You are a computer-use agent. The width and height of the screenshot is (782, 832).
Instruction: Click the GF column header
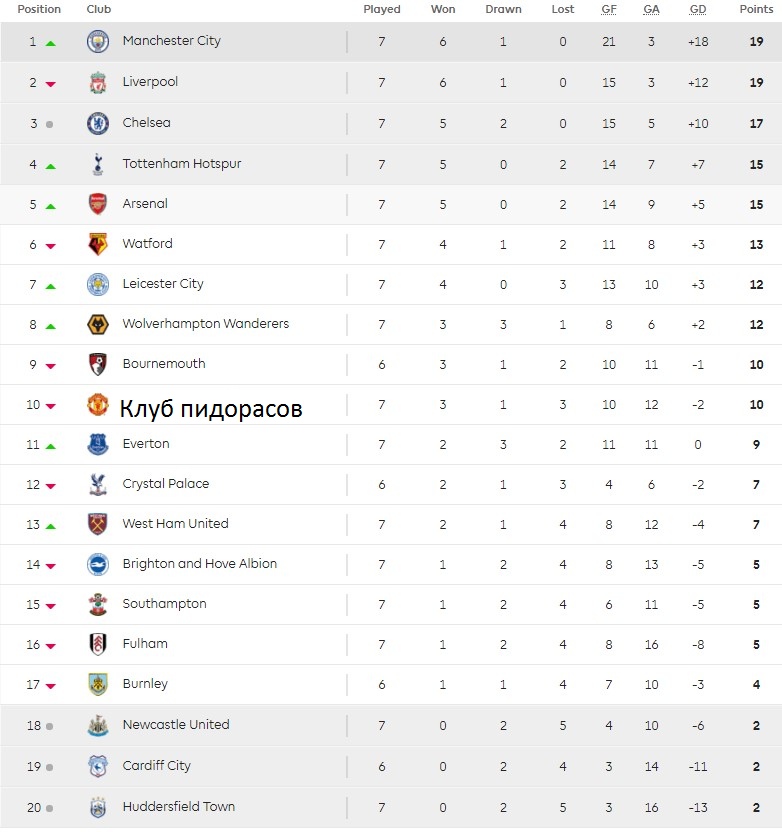[609, 9]
